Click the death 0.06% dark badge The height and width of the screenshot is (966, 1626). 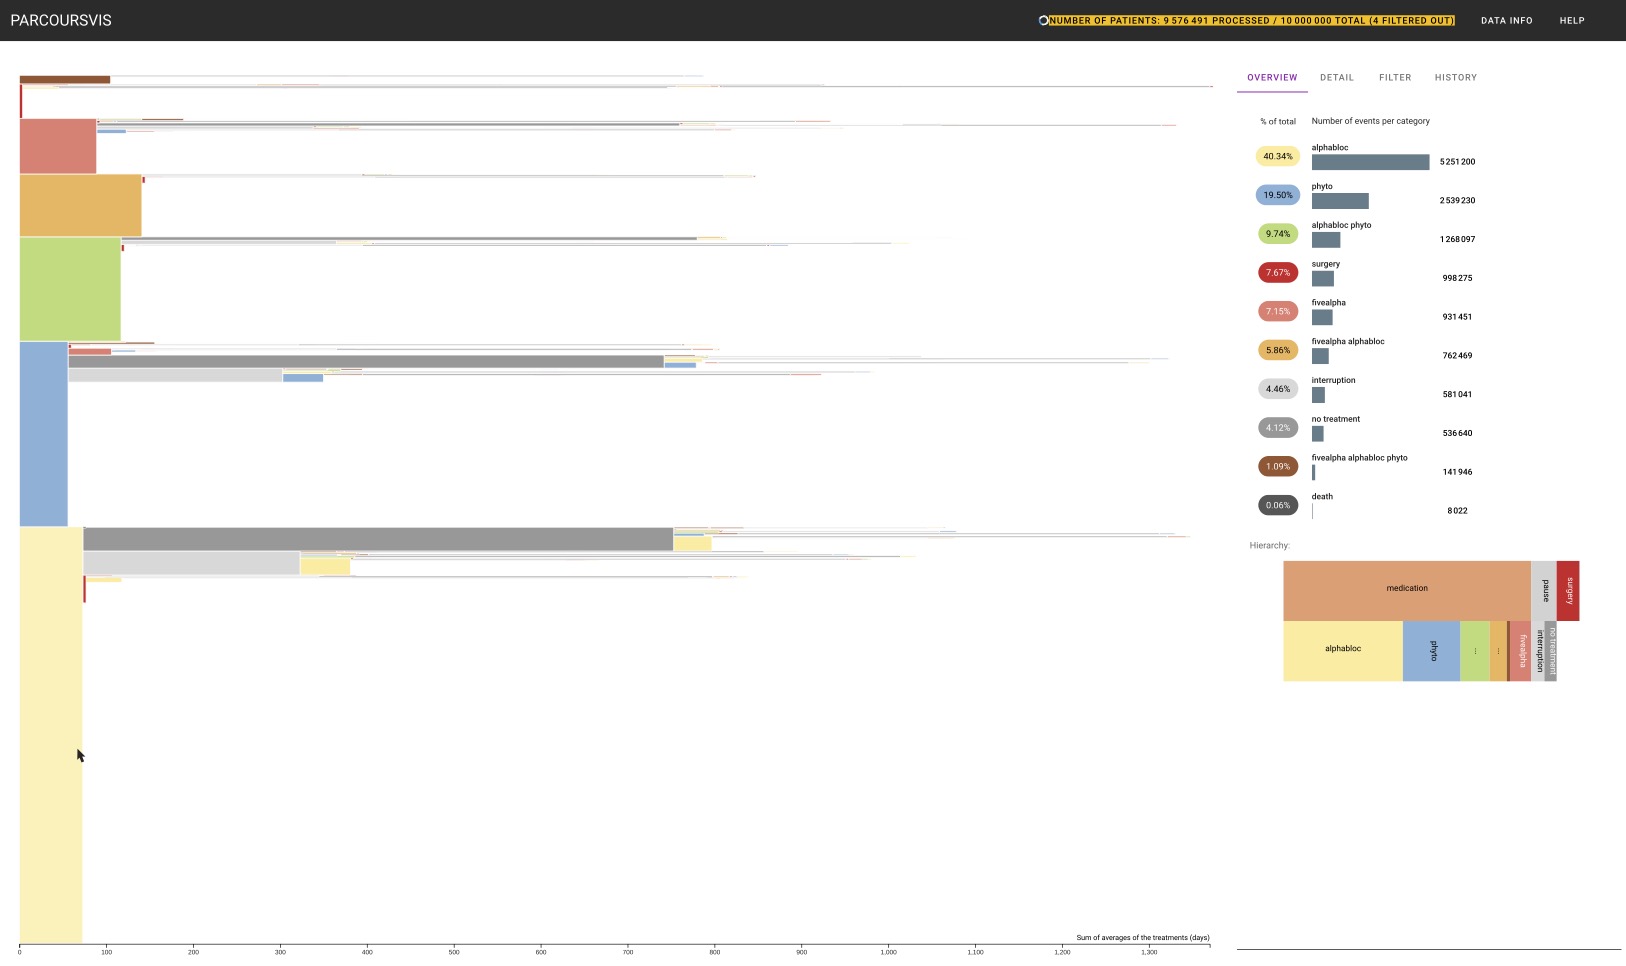coord(1277,506)
